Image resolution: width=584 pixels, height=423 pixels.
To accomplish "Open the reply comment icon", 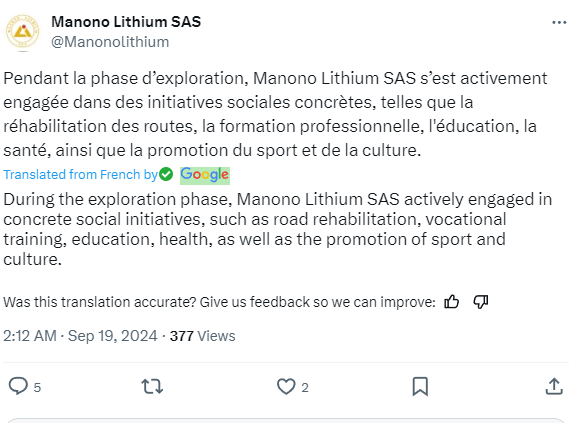I will [x=18, y=386].
